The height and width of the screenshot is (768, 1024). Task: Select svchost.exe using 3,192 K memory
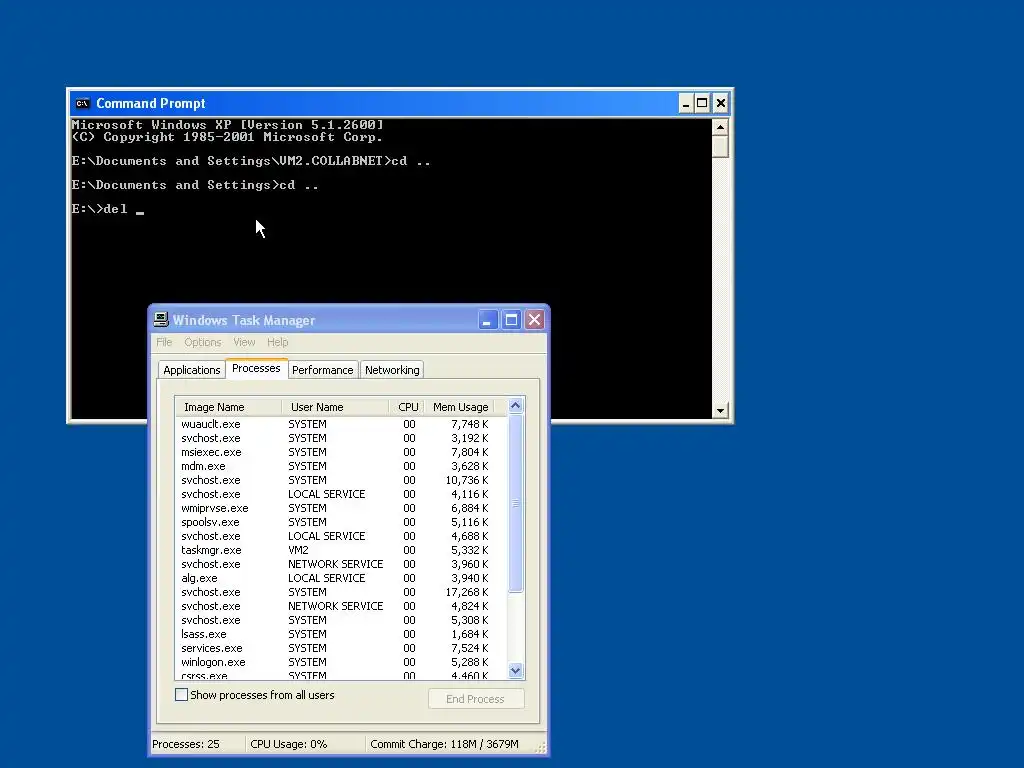(341, 438)
